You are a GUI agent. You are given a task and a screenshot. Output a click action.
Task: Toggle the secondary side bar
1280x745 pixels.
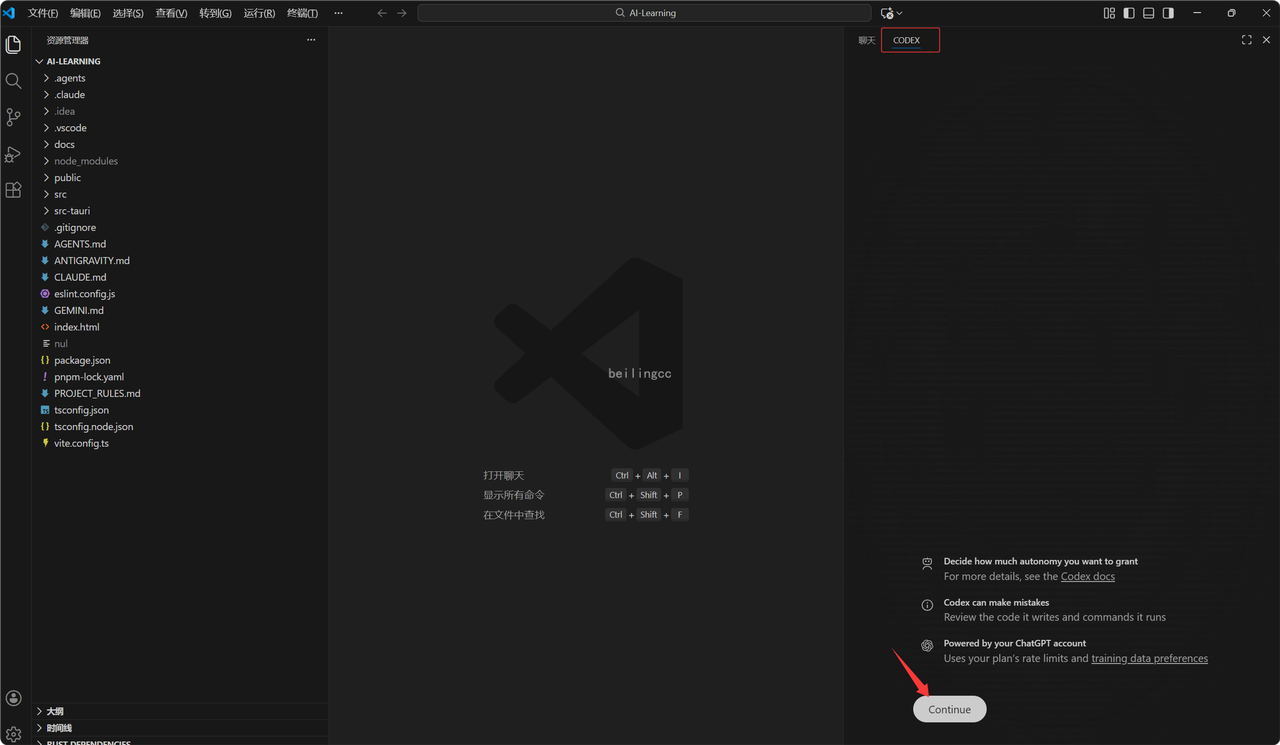point(1168,13)
